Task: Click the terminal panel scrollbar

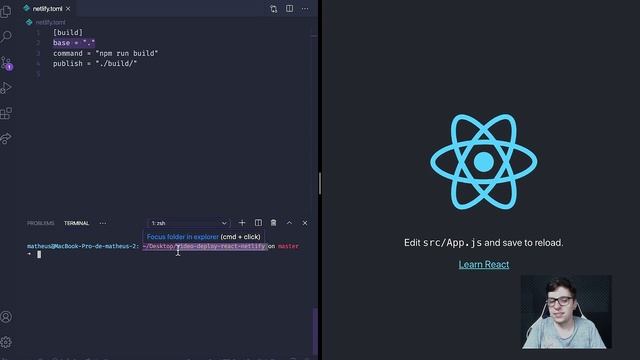Action: [315, 331]
